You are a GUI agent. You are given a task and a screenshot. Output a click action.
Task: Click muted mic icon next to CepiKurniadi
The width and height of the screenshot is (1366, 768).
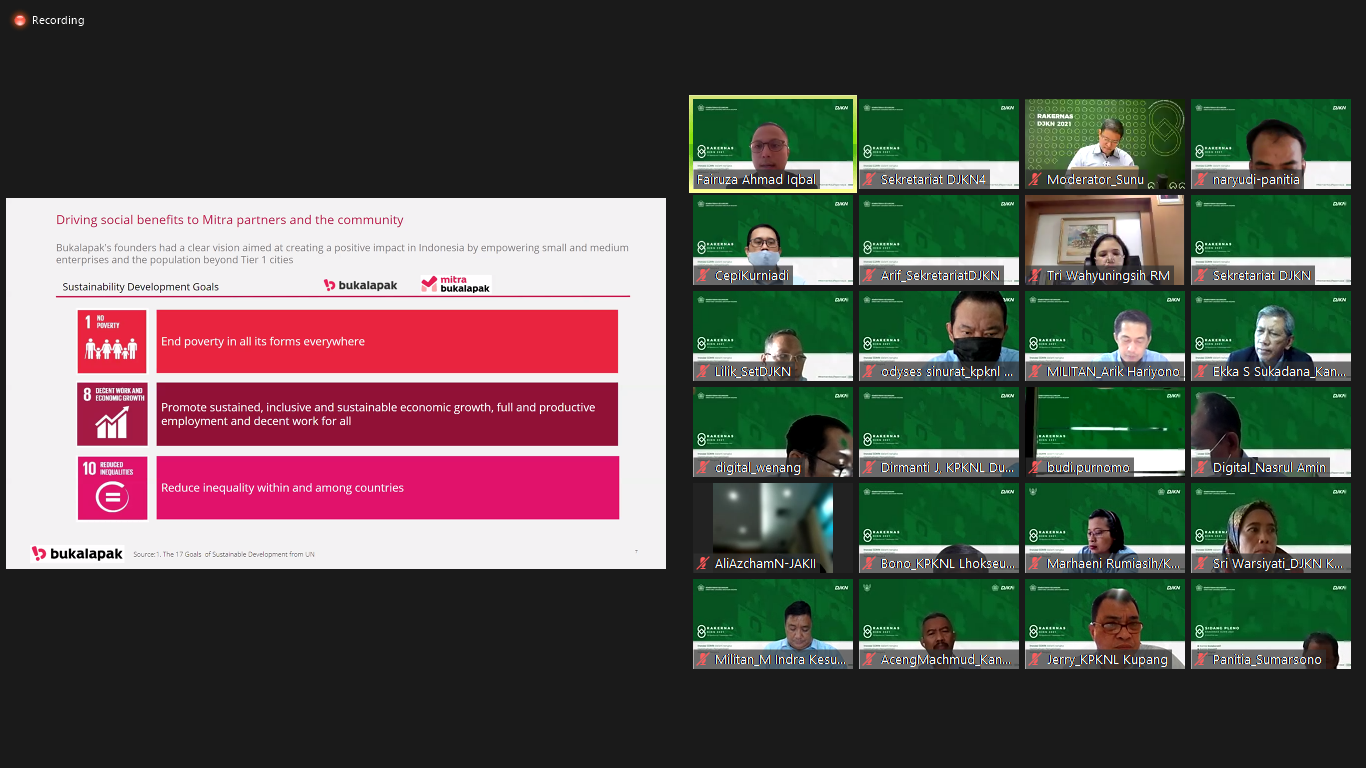tap(703, 276)
